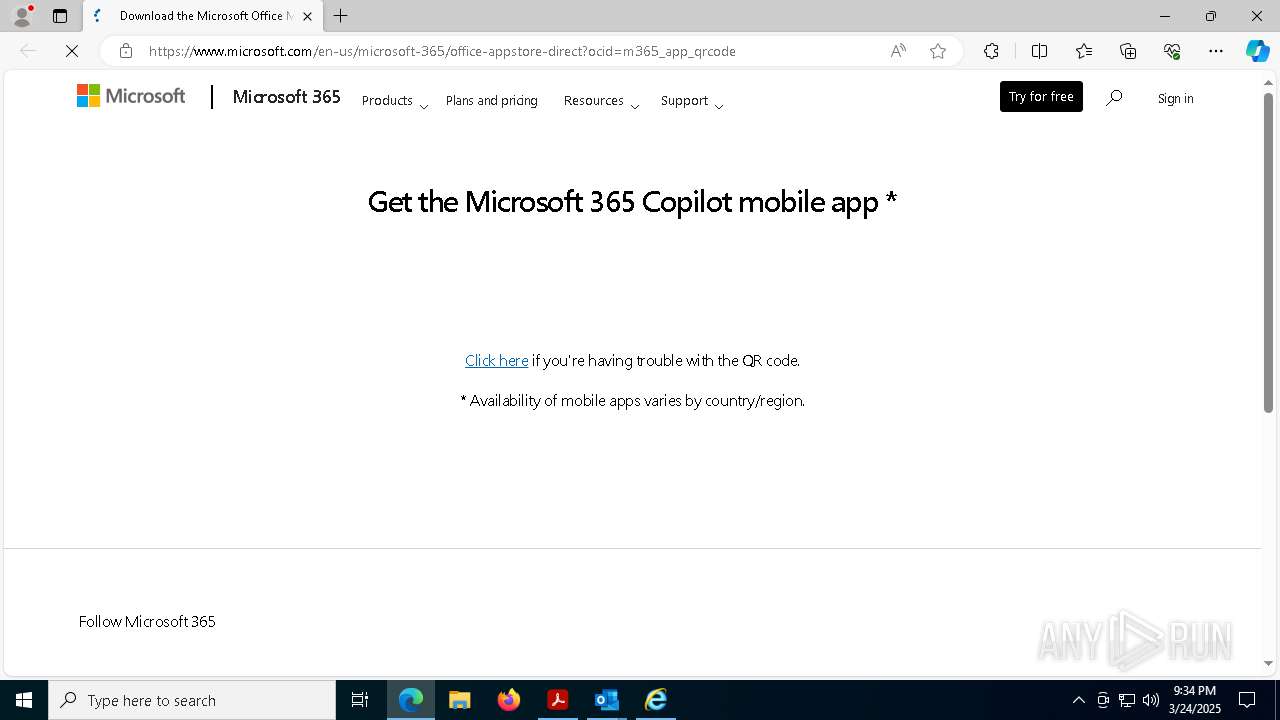The image size is (1280, 720).
Task: Close the Download the Microsoft Office tab
Action: tap(307, 16)
